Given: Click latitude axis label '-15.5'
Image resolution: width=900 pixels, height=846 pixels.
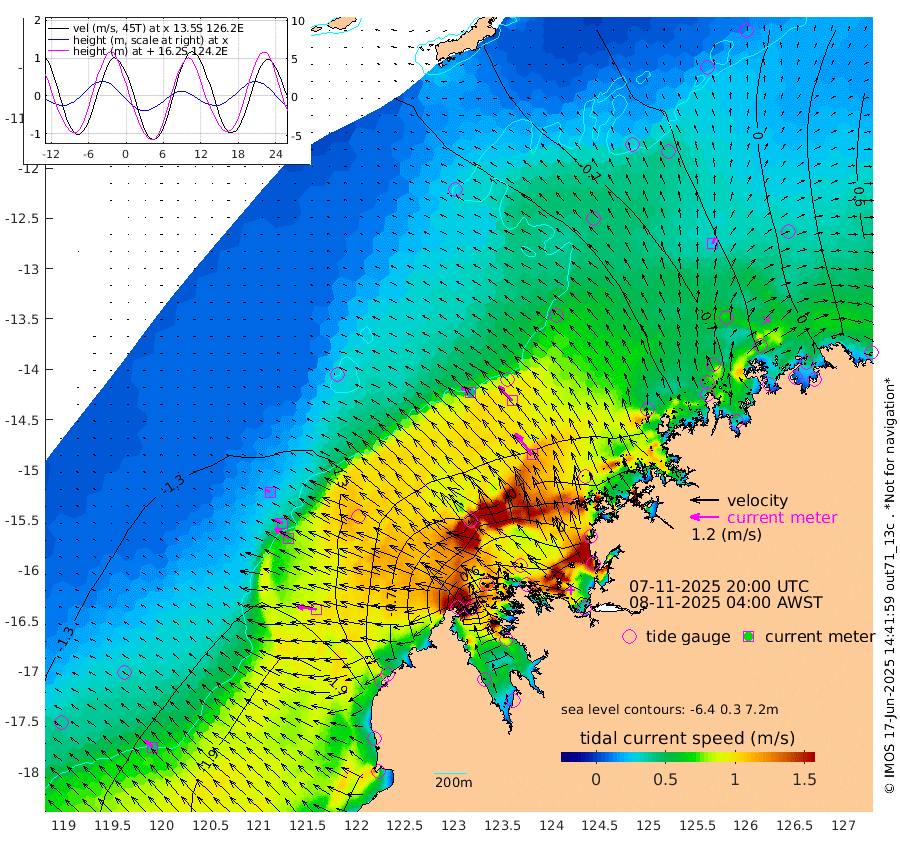Looking at the screenshot, I should (22, 521).
